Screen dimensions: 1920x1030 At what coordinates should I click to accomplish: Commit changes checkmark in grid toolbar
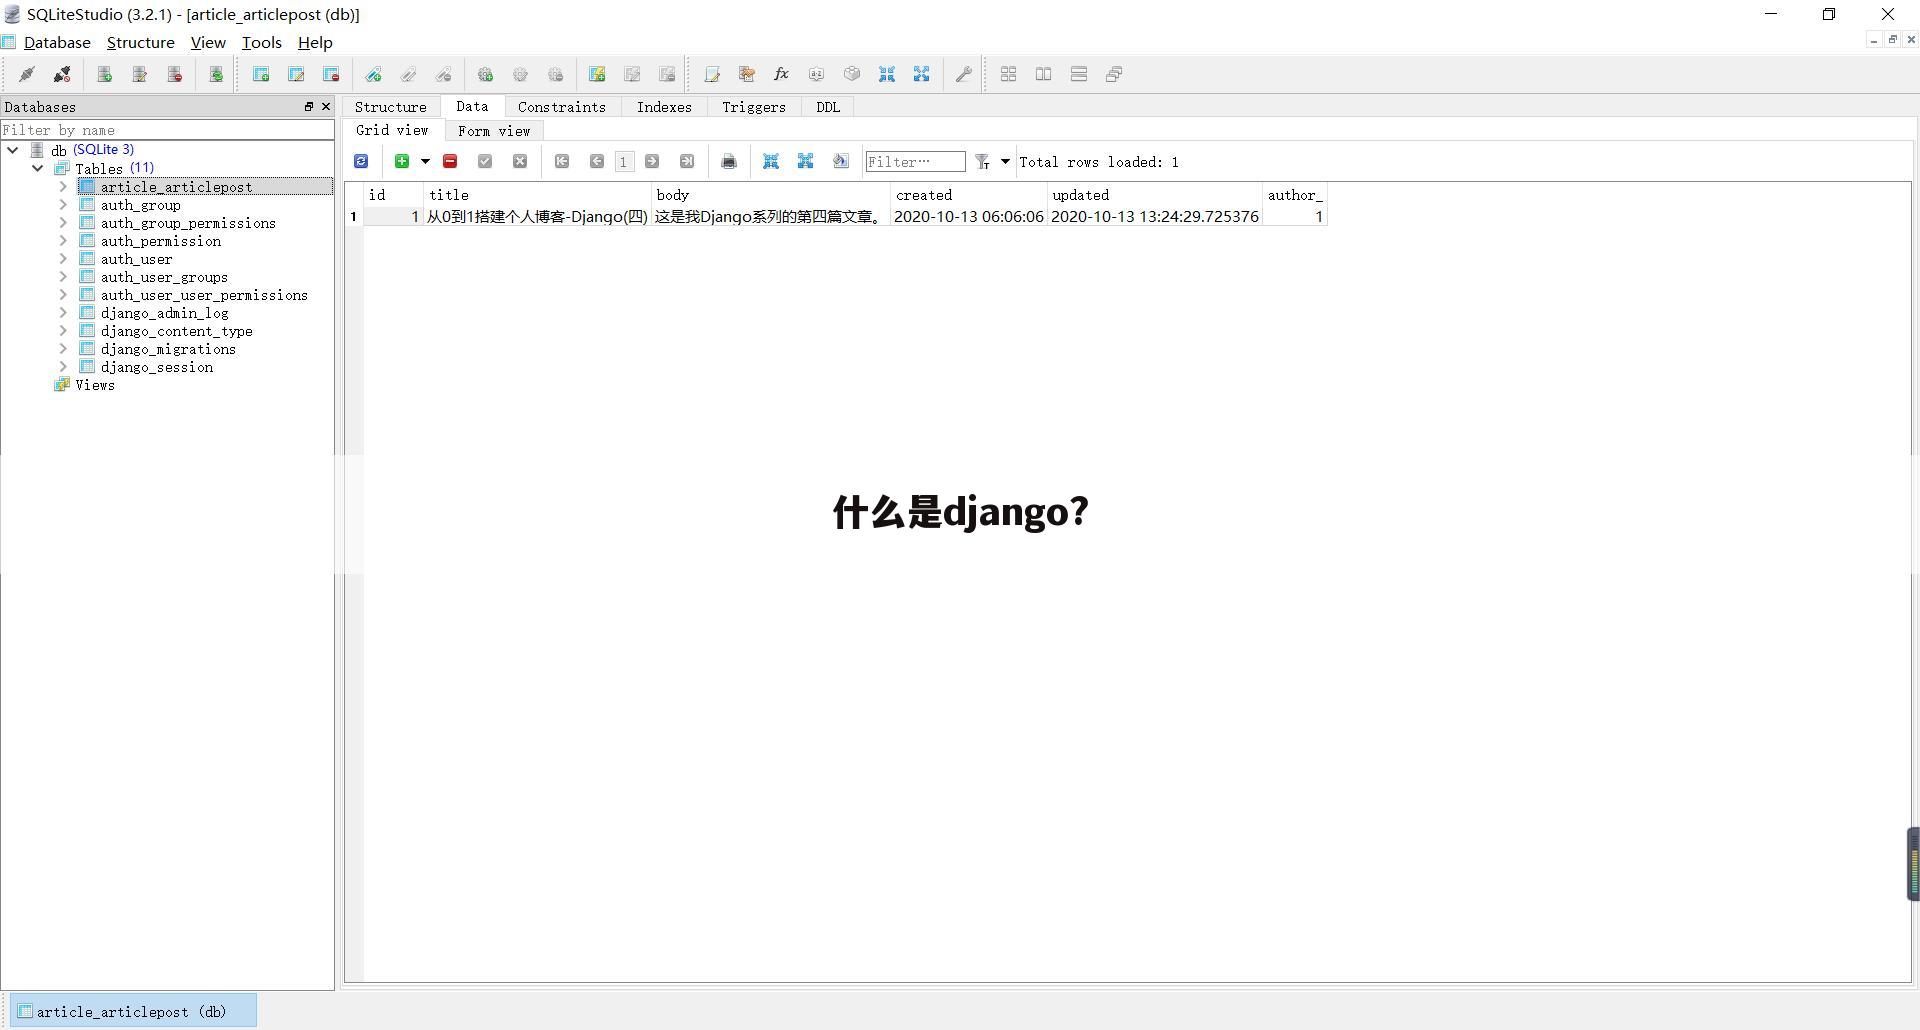coord(485,161)
